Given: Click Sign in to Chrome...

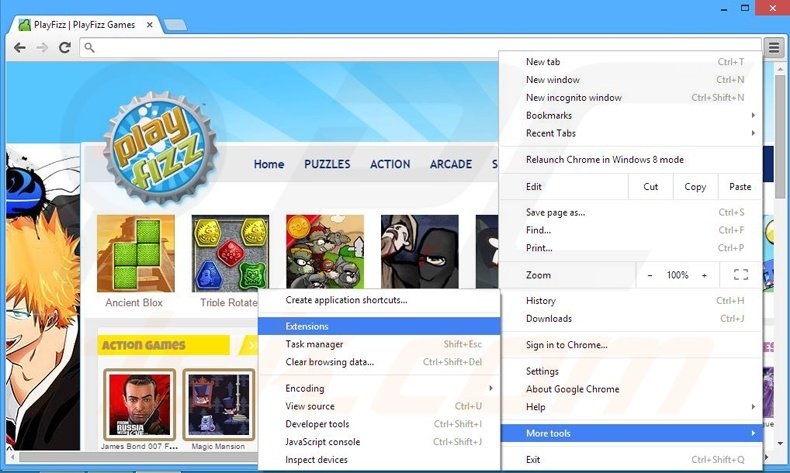Looking at the screenshot, I should (631, 345).
